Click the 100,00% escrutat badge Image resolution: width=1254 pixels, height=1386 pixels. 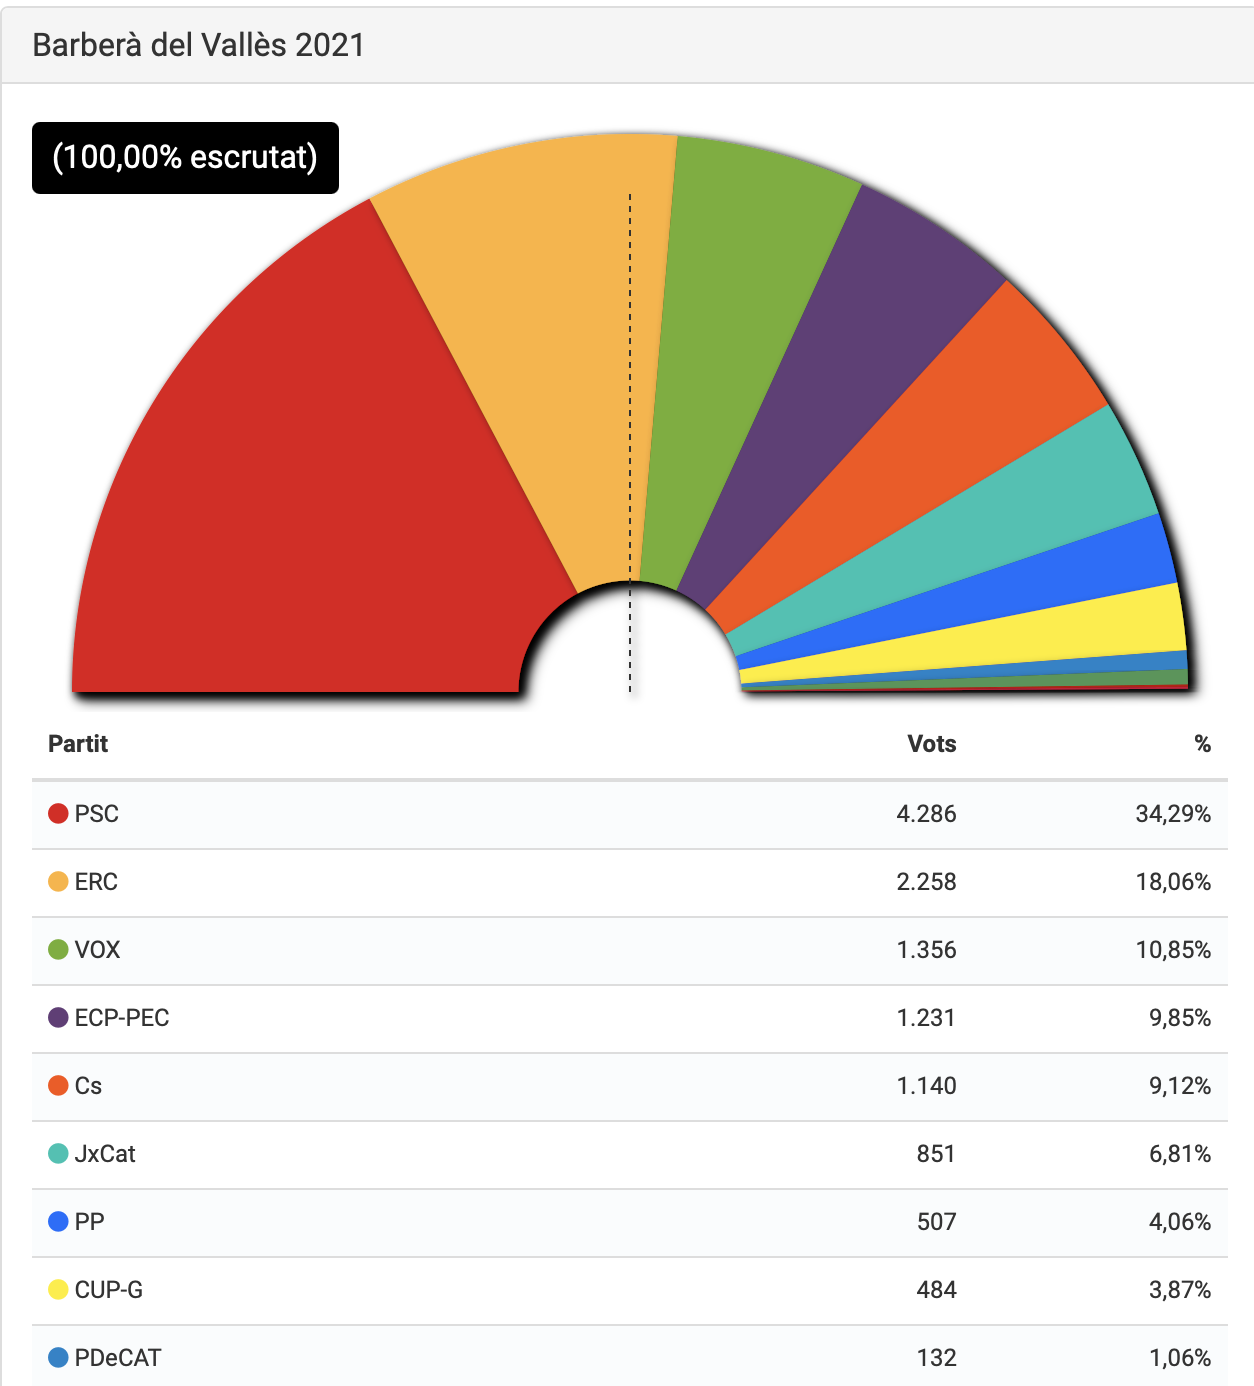[185, 158]
